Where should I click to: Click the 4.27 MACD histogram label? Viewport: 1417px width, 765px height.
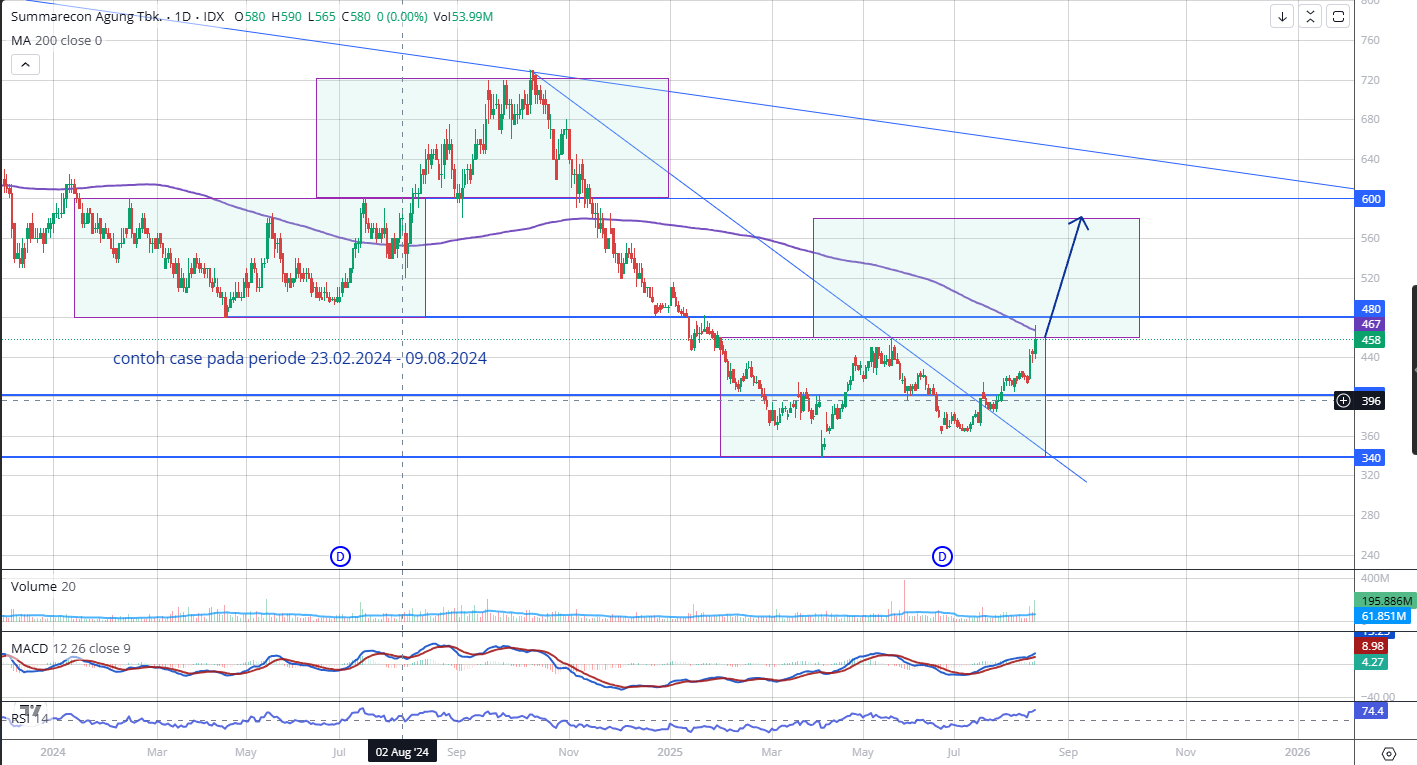[x=1371, y=662]
